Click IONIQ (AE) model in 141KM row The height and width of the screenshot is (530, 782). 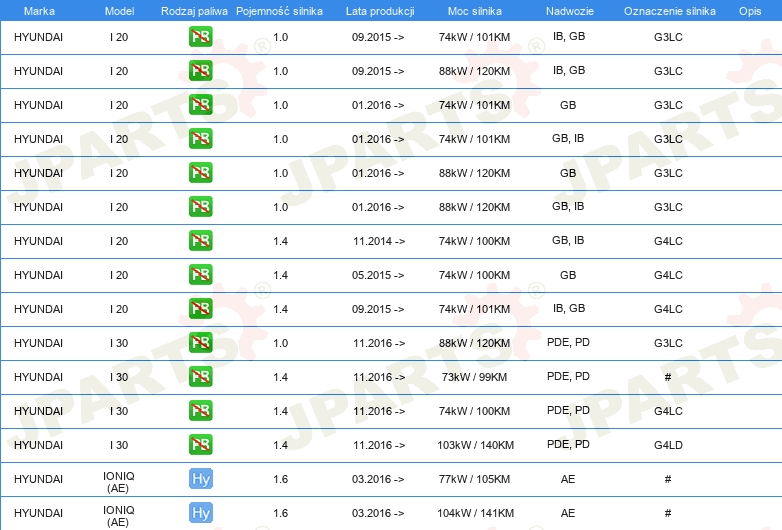coord(119,516)
